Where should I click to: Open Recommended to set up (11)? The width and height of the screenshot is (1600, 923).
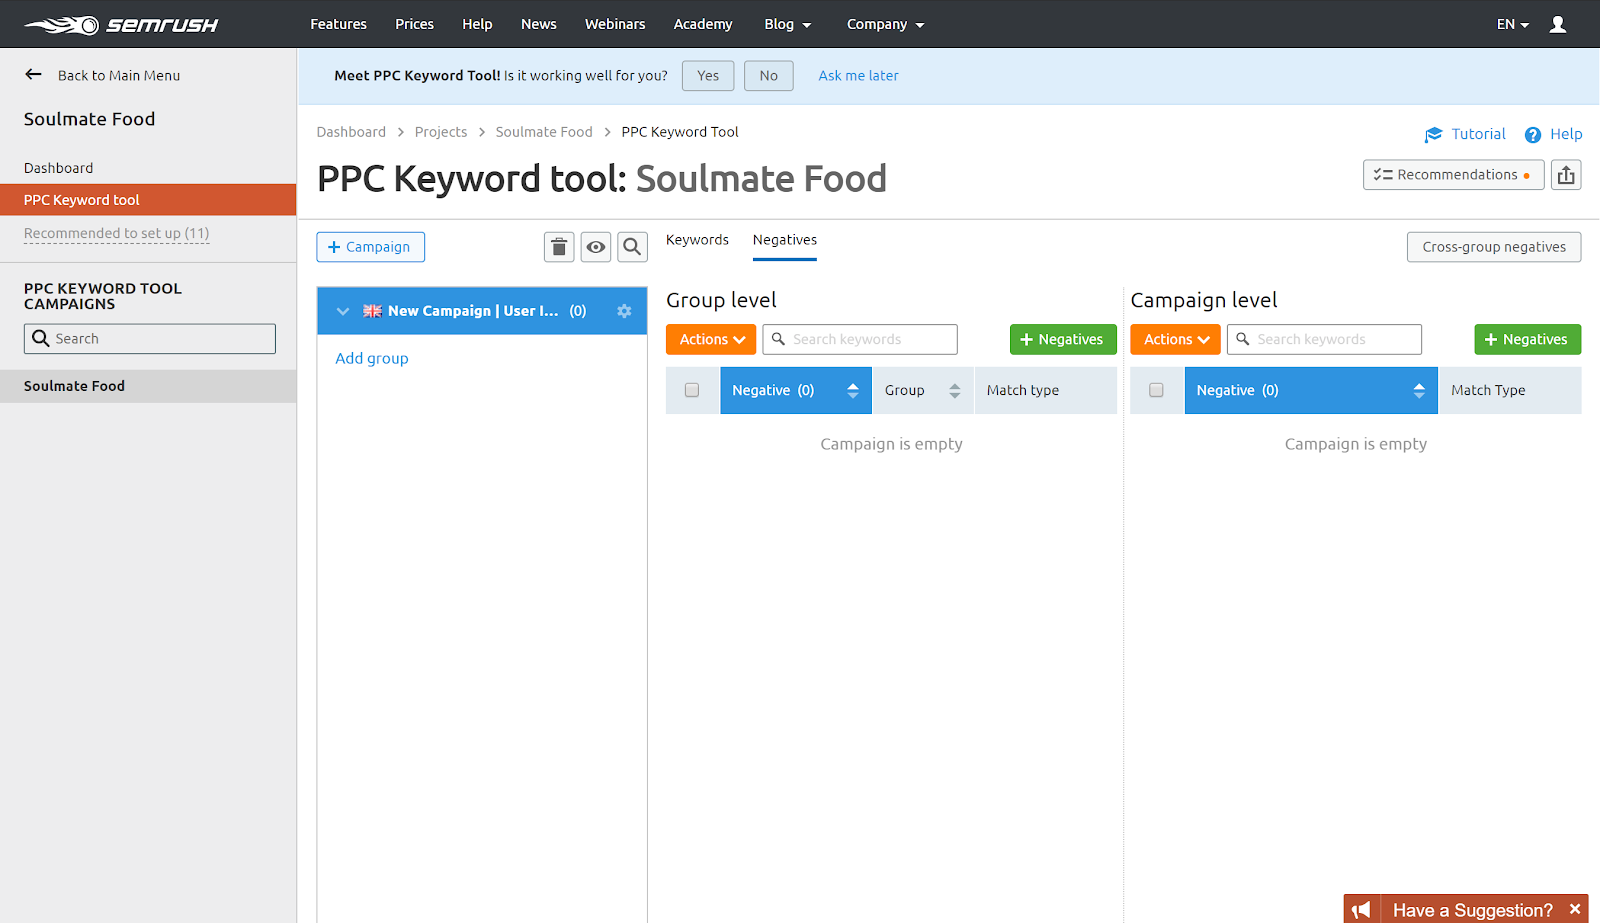tap(117, 233)
